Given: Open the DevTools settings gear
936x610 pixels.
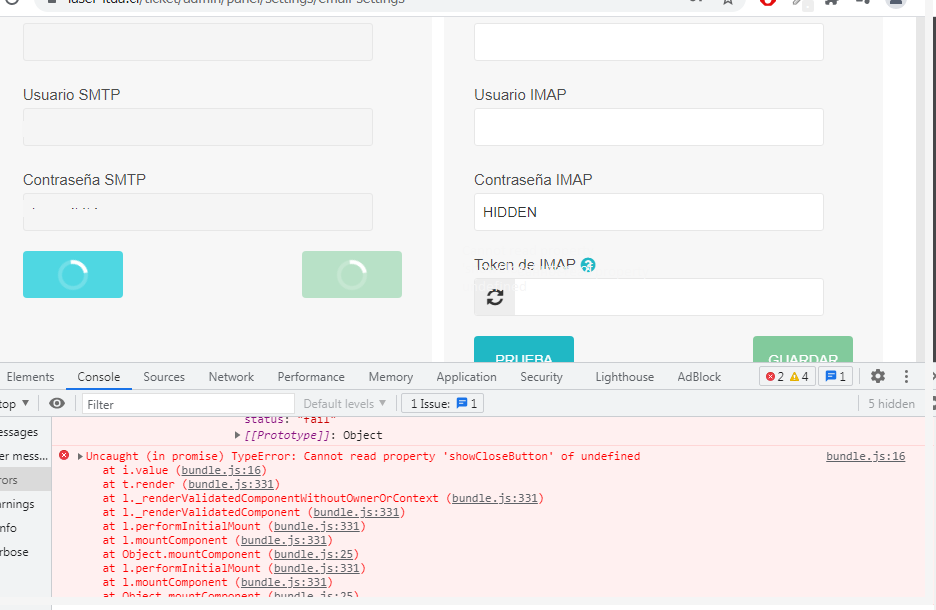Looking at the screenshot, I should pos(877,376).
